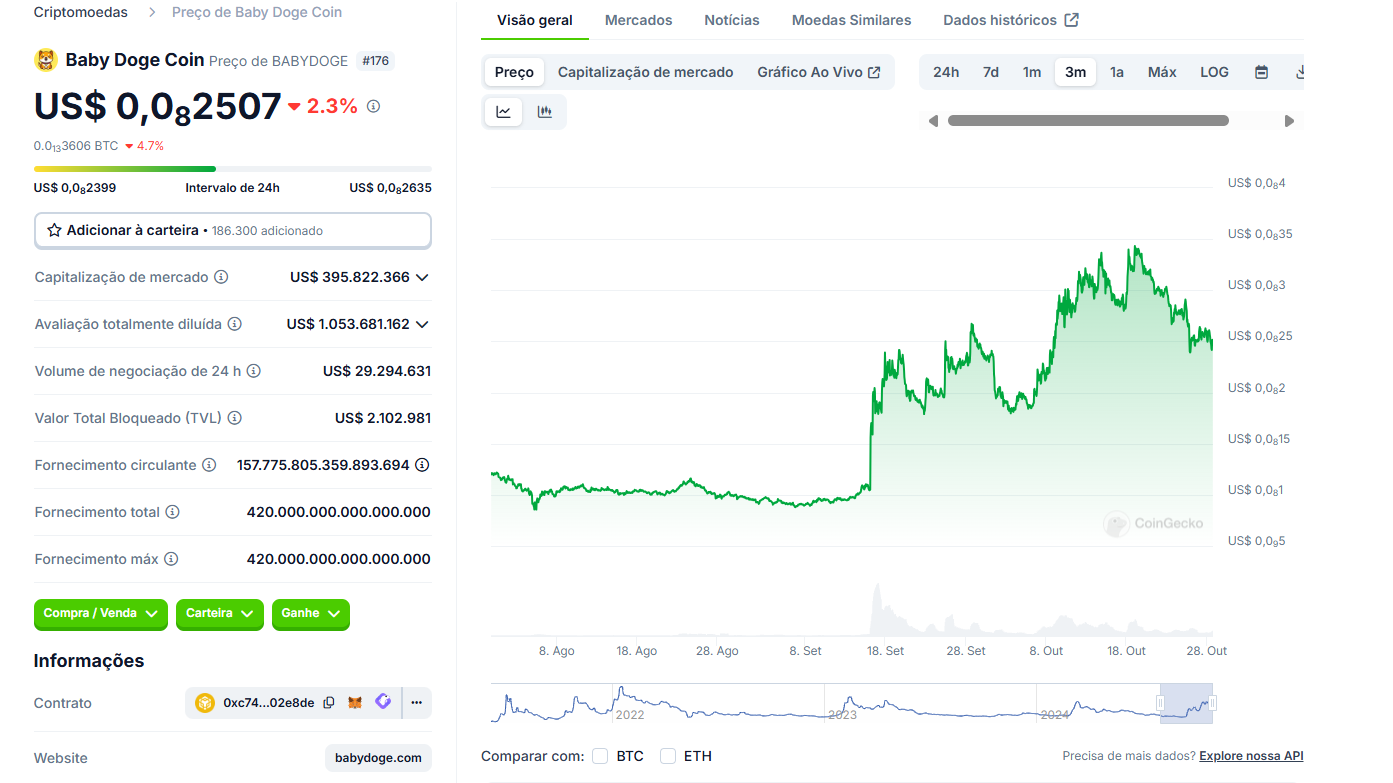The width and height of the screenshot is (1393, 783).
Task: Add token to MetaMask via fox icon
Action: point(355,703)
